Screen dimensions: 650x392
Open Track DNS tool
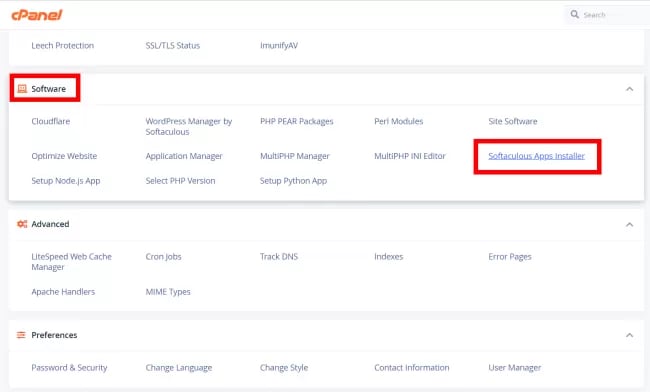point(279,256)
